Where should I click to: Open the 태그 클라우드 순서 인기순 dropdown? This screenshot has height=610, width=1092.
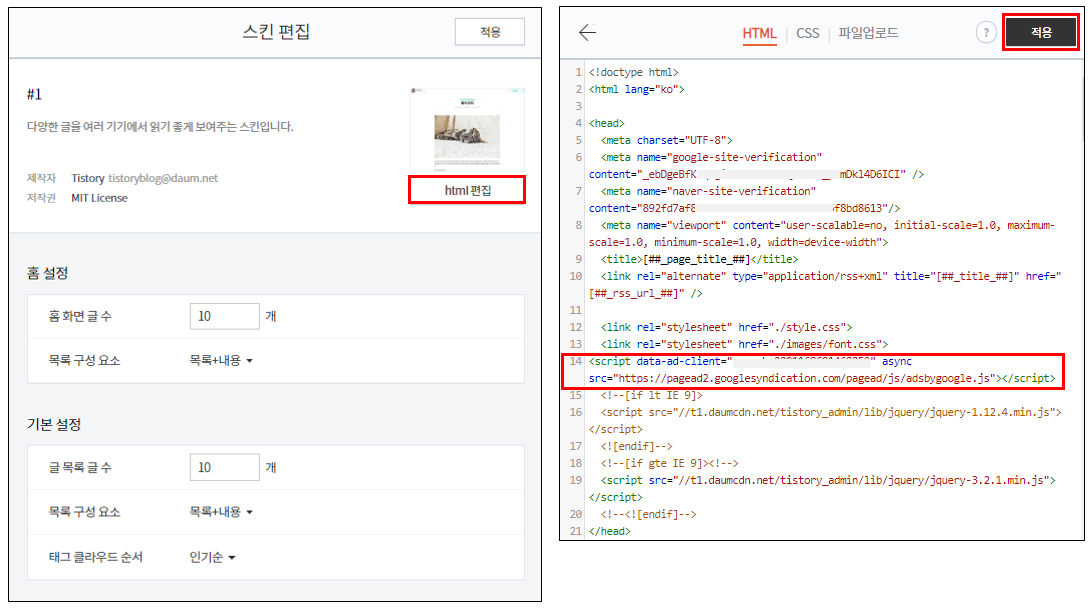(x=212, y=557)
